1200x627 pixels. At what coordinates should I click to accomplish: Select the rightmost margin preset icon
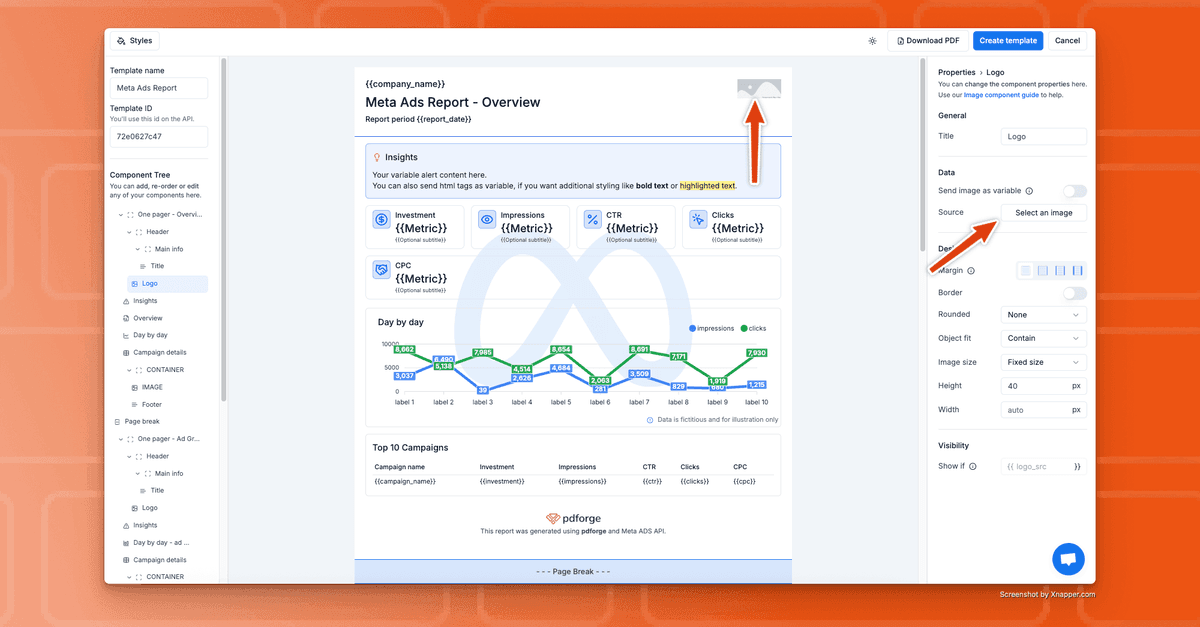[1077, 272]
